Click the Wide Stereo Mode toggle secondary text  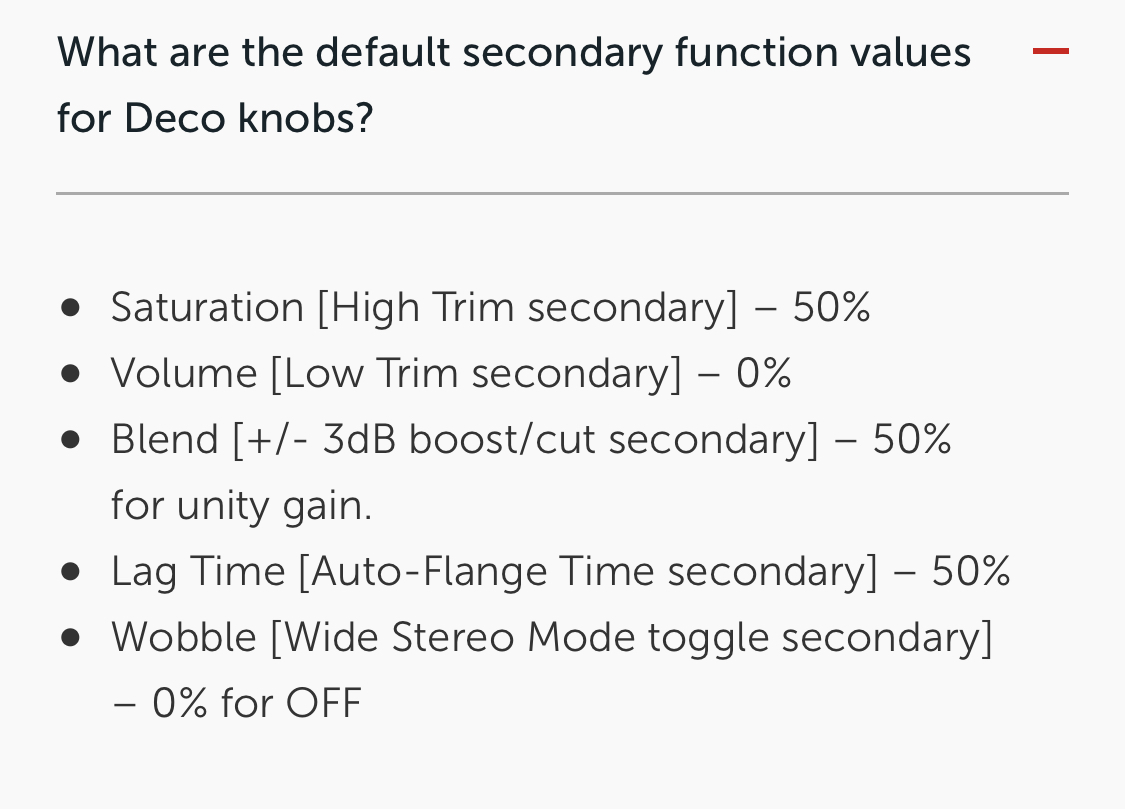pos(632,637)
